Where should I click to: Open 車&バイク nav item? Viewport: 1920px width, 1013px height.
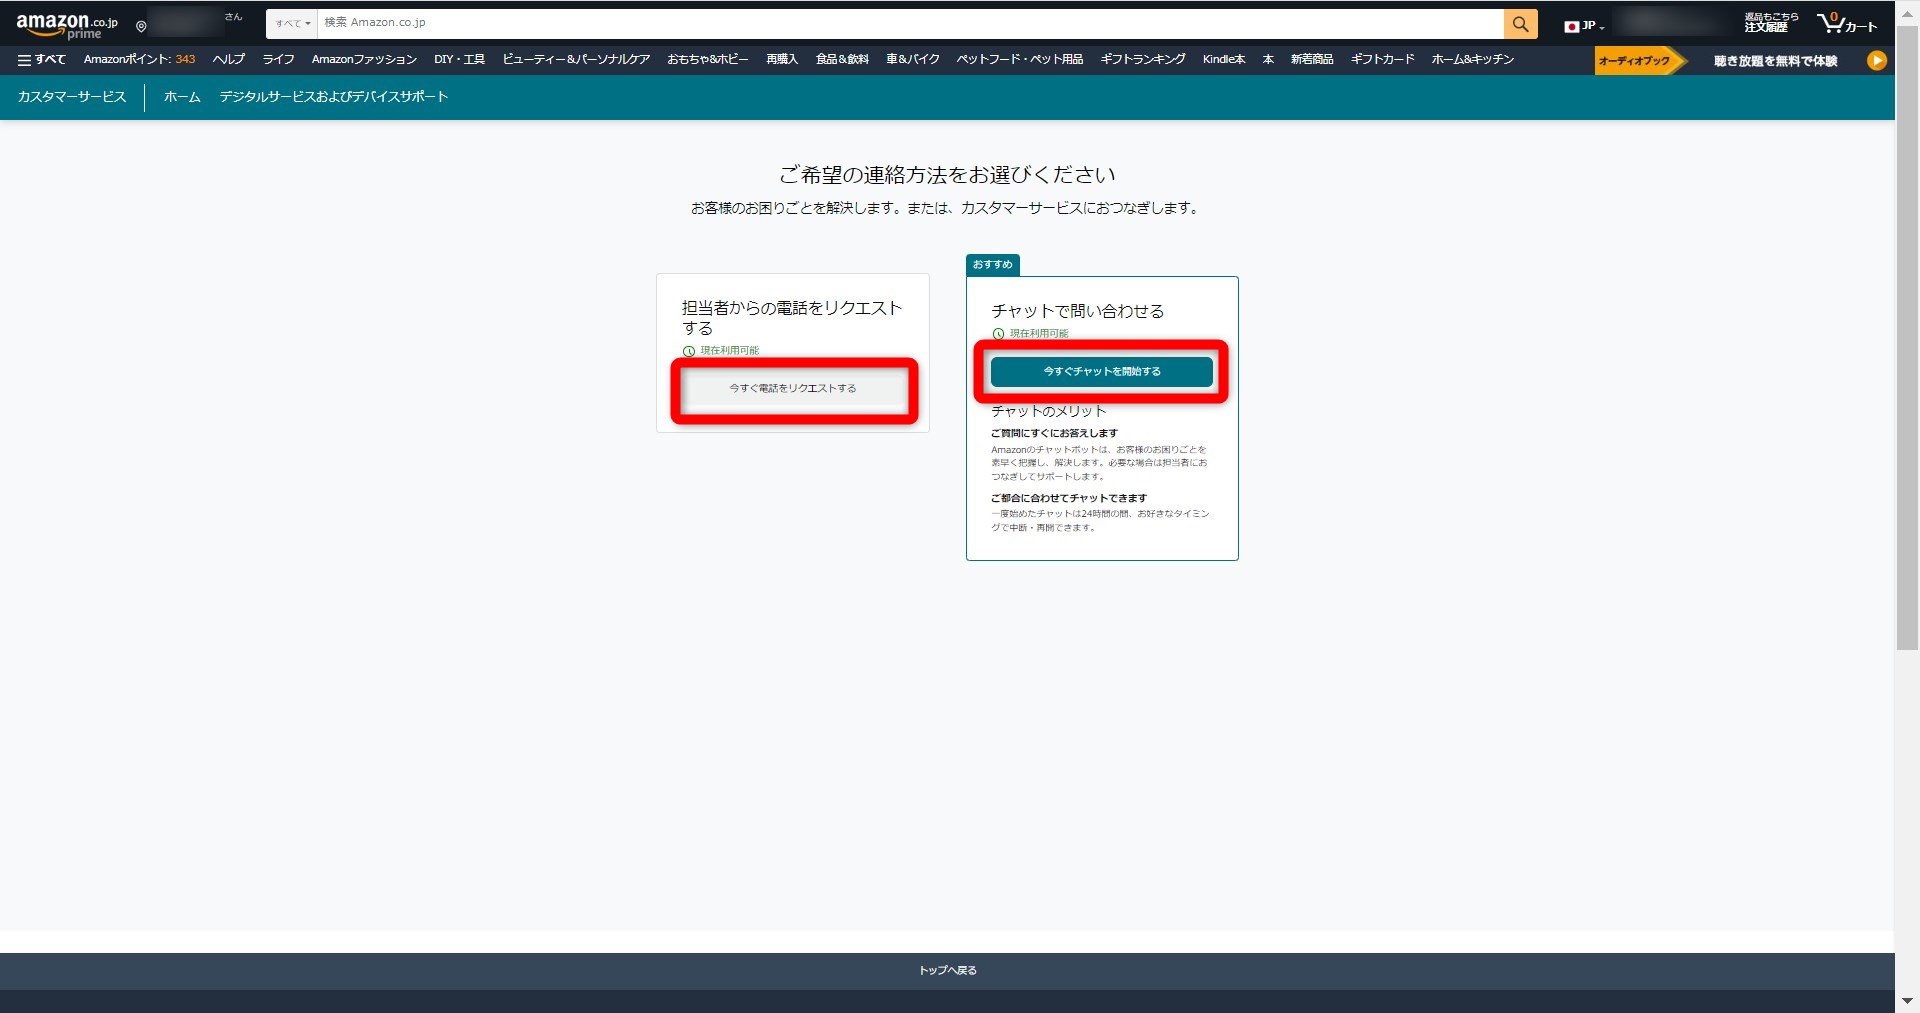[x=913, y=60]
